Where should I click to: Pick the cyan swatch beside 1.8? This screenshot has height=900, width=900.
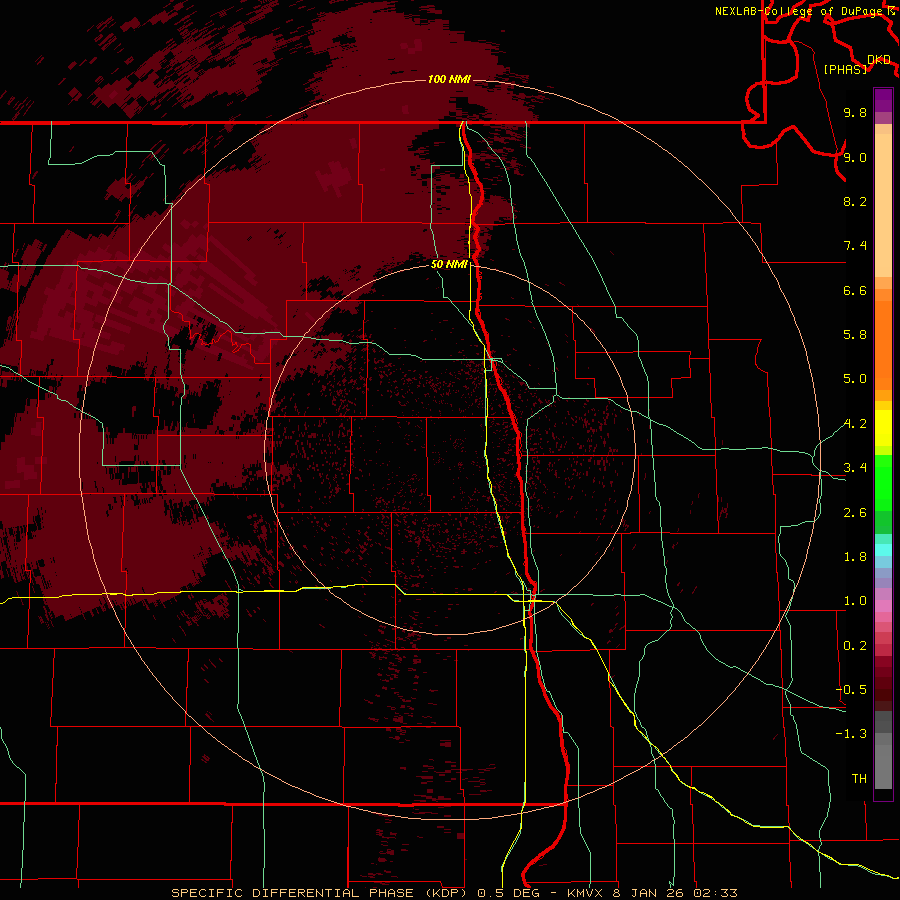pyautogui.click(x=883, y=550)
